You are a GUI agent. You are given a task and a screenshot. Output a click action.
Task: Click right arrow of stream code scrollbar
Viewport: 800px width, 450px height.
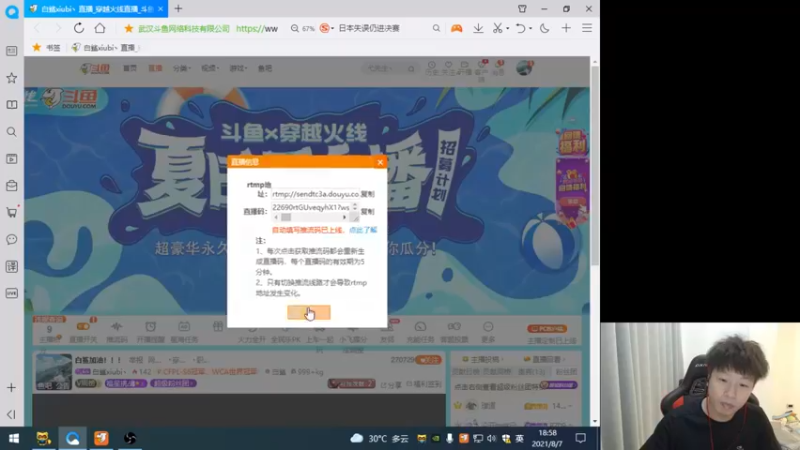pos(344,217)
